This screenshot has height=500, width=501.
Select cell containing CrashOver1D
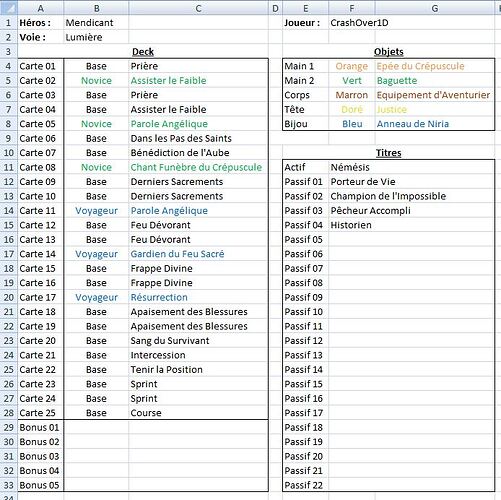pos(352,23)
